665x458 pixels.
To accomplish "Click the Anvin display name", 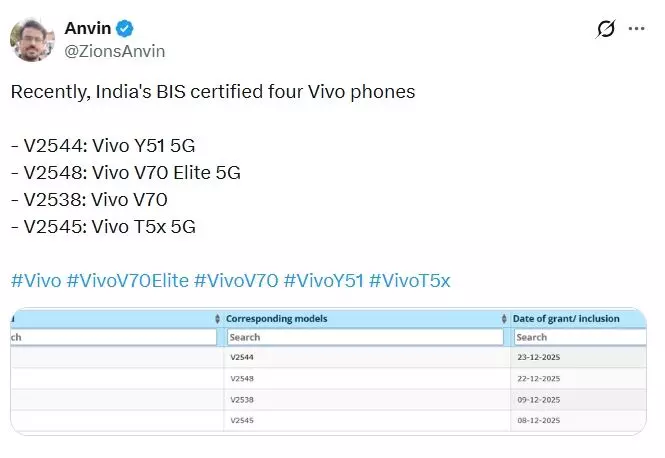I will pos(86,29).
